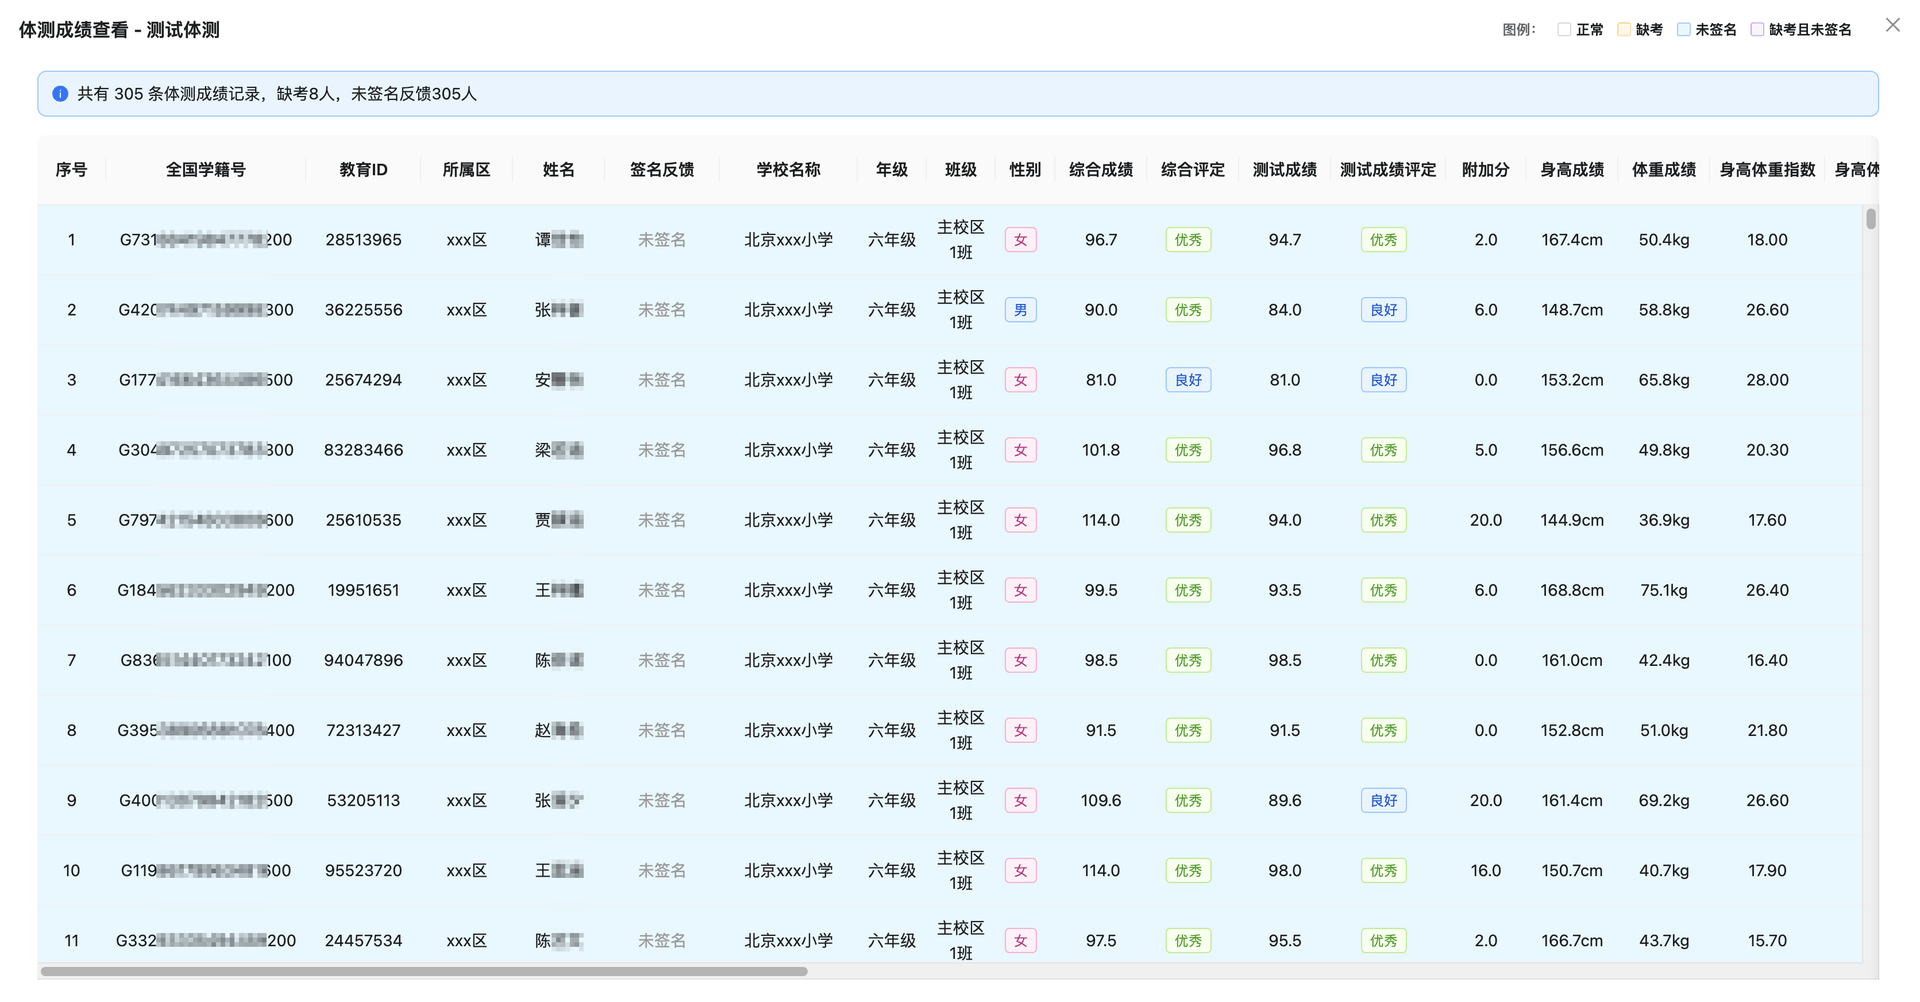This screenshot has width=1920, height=1002.
Task: Click the blue info icon in the summary banner
Action: coord(62,93)
